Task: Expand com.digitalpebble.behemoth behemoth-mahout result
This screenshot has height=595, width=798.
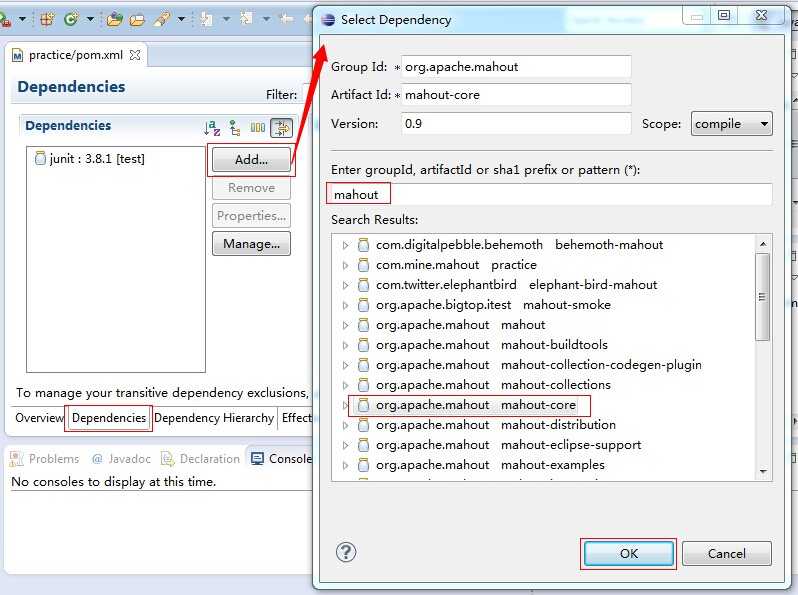Action: 346,245
